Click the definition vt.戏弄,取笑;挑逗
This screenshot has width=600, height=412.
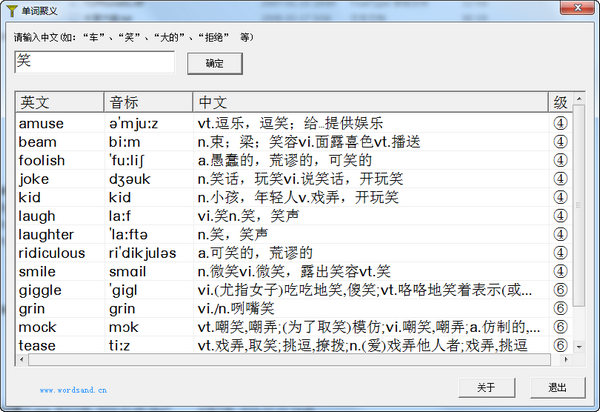pyautogui.click(x=362, y=345)
